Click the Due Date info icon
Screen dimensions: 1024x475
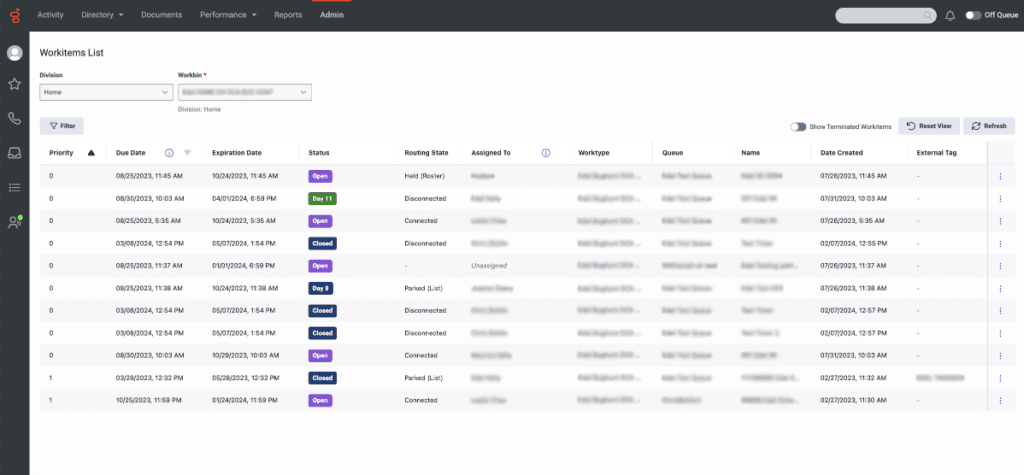[x=169, y=153]
